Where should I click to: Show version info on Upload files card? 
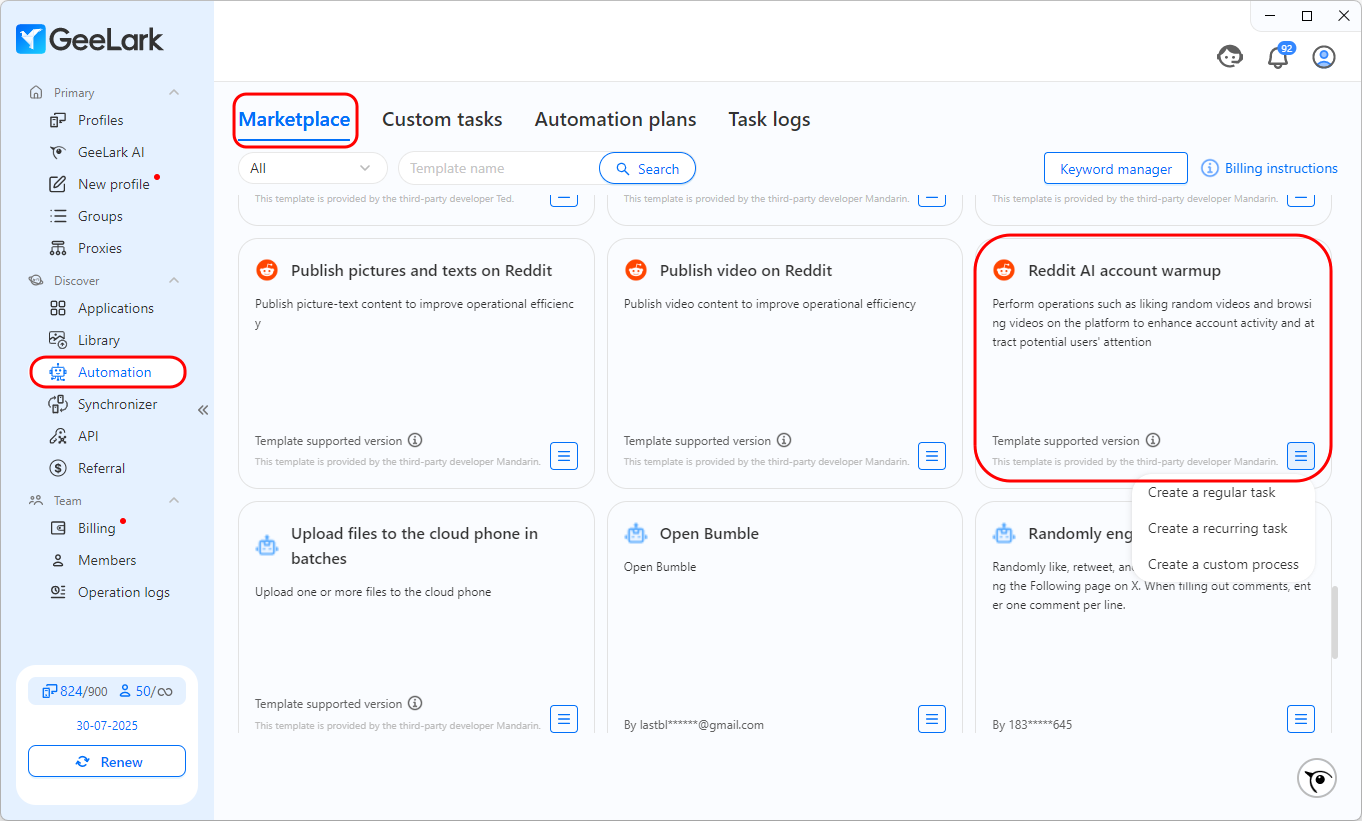point(415,703)
